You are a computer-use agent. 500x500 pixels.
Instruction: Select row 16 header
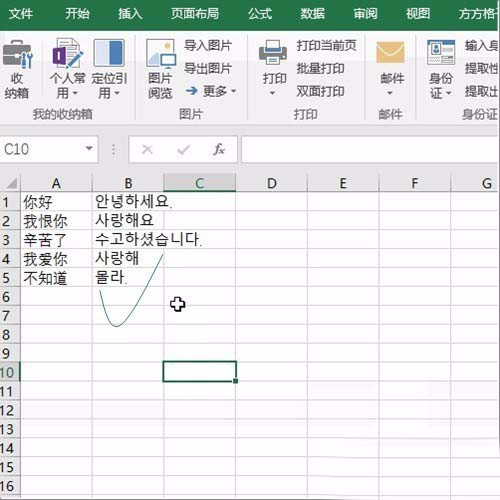10,486
